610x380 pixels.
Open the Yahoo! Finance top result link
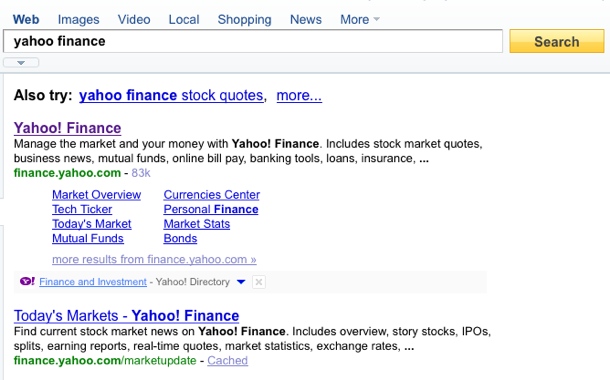point(67,128)
